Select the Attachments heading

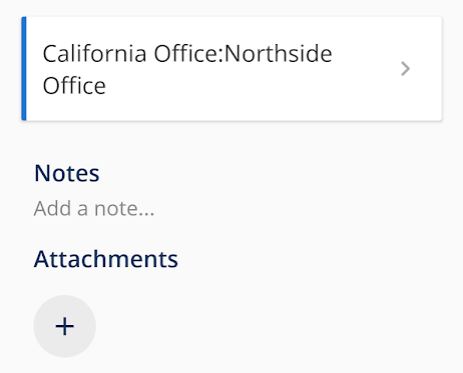pos(106,259)
